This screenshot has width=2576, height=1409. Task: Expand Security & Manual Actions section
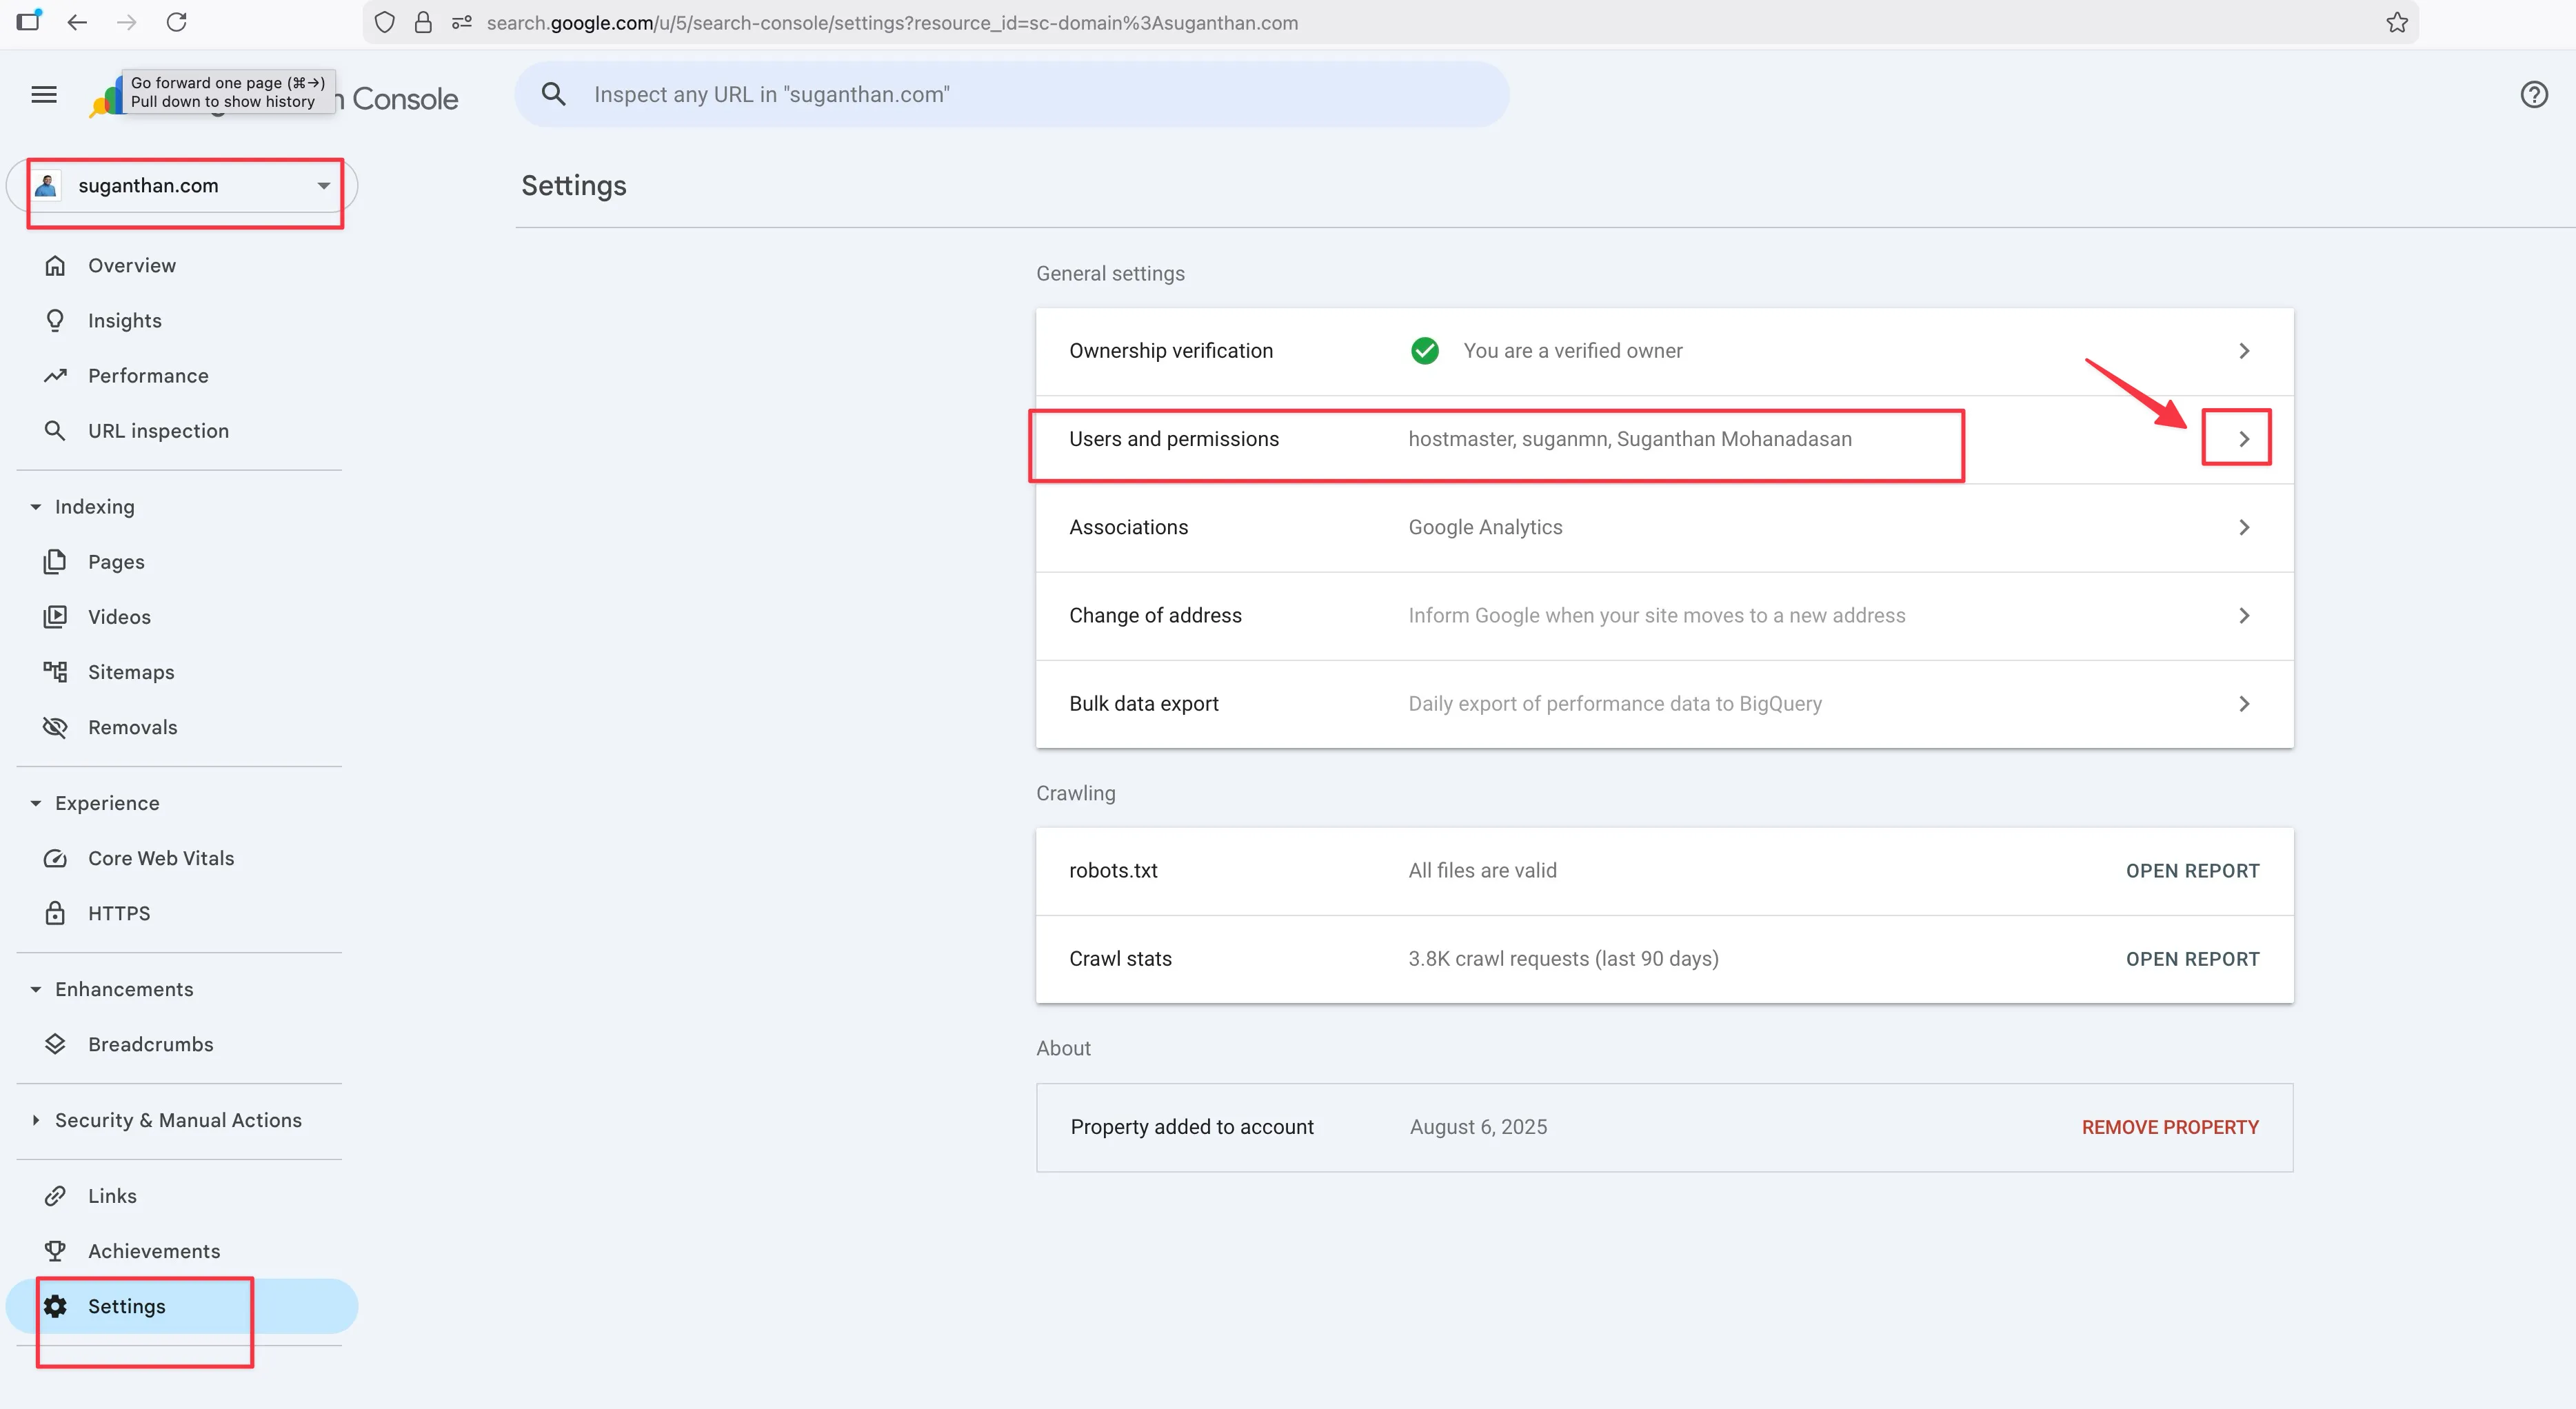[x=36, y=1120]
